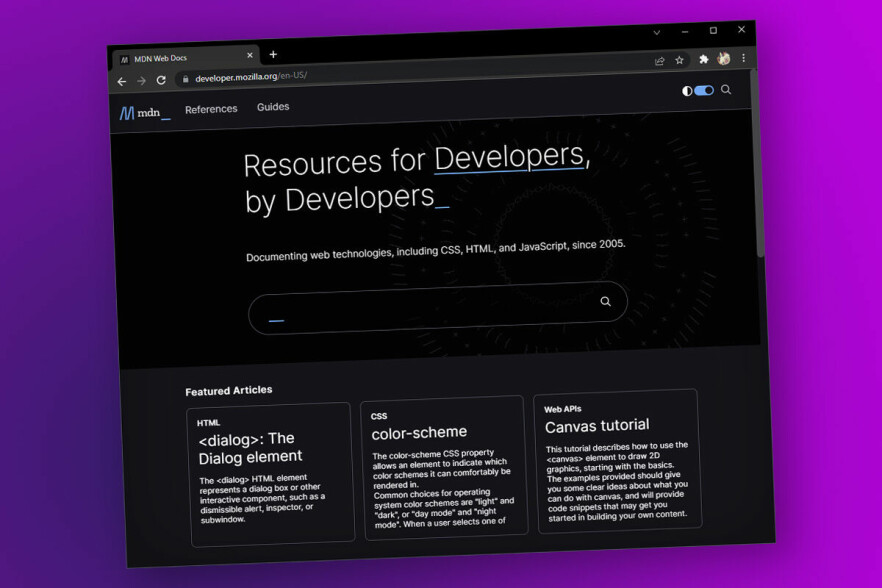Click the address bar URL
Viewport: 882px width, 588px height.
251,77
